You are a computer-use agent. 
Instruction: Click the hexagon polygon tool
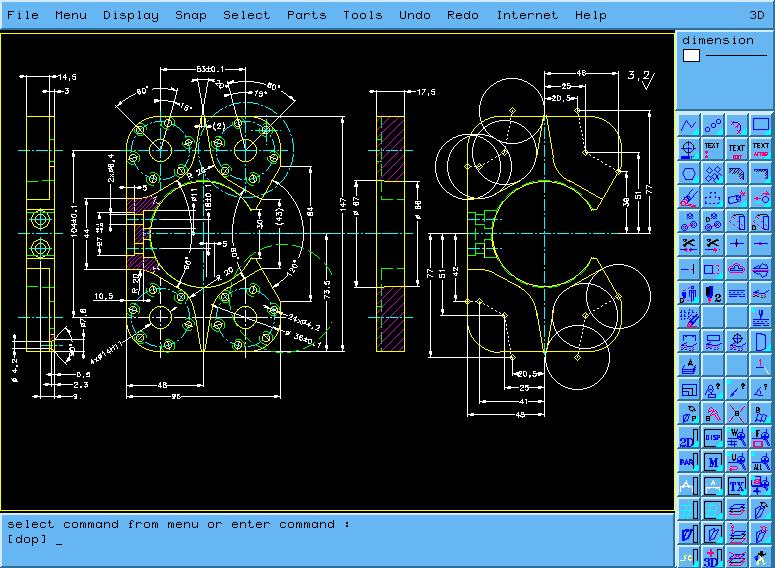coord(688,174)
